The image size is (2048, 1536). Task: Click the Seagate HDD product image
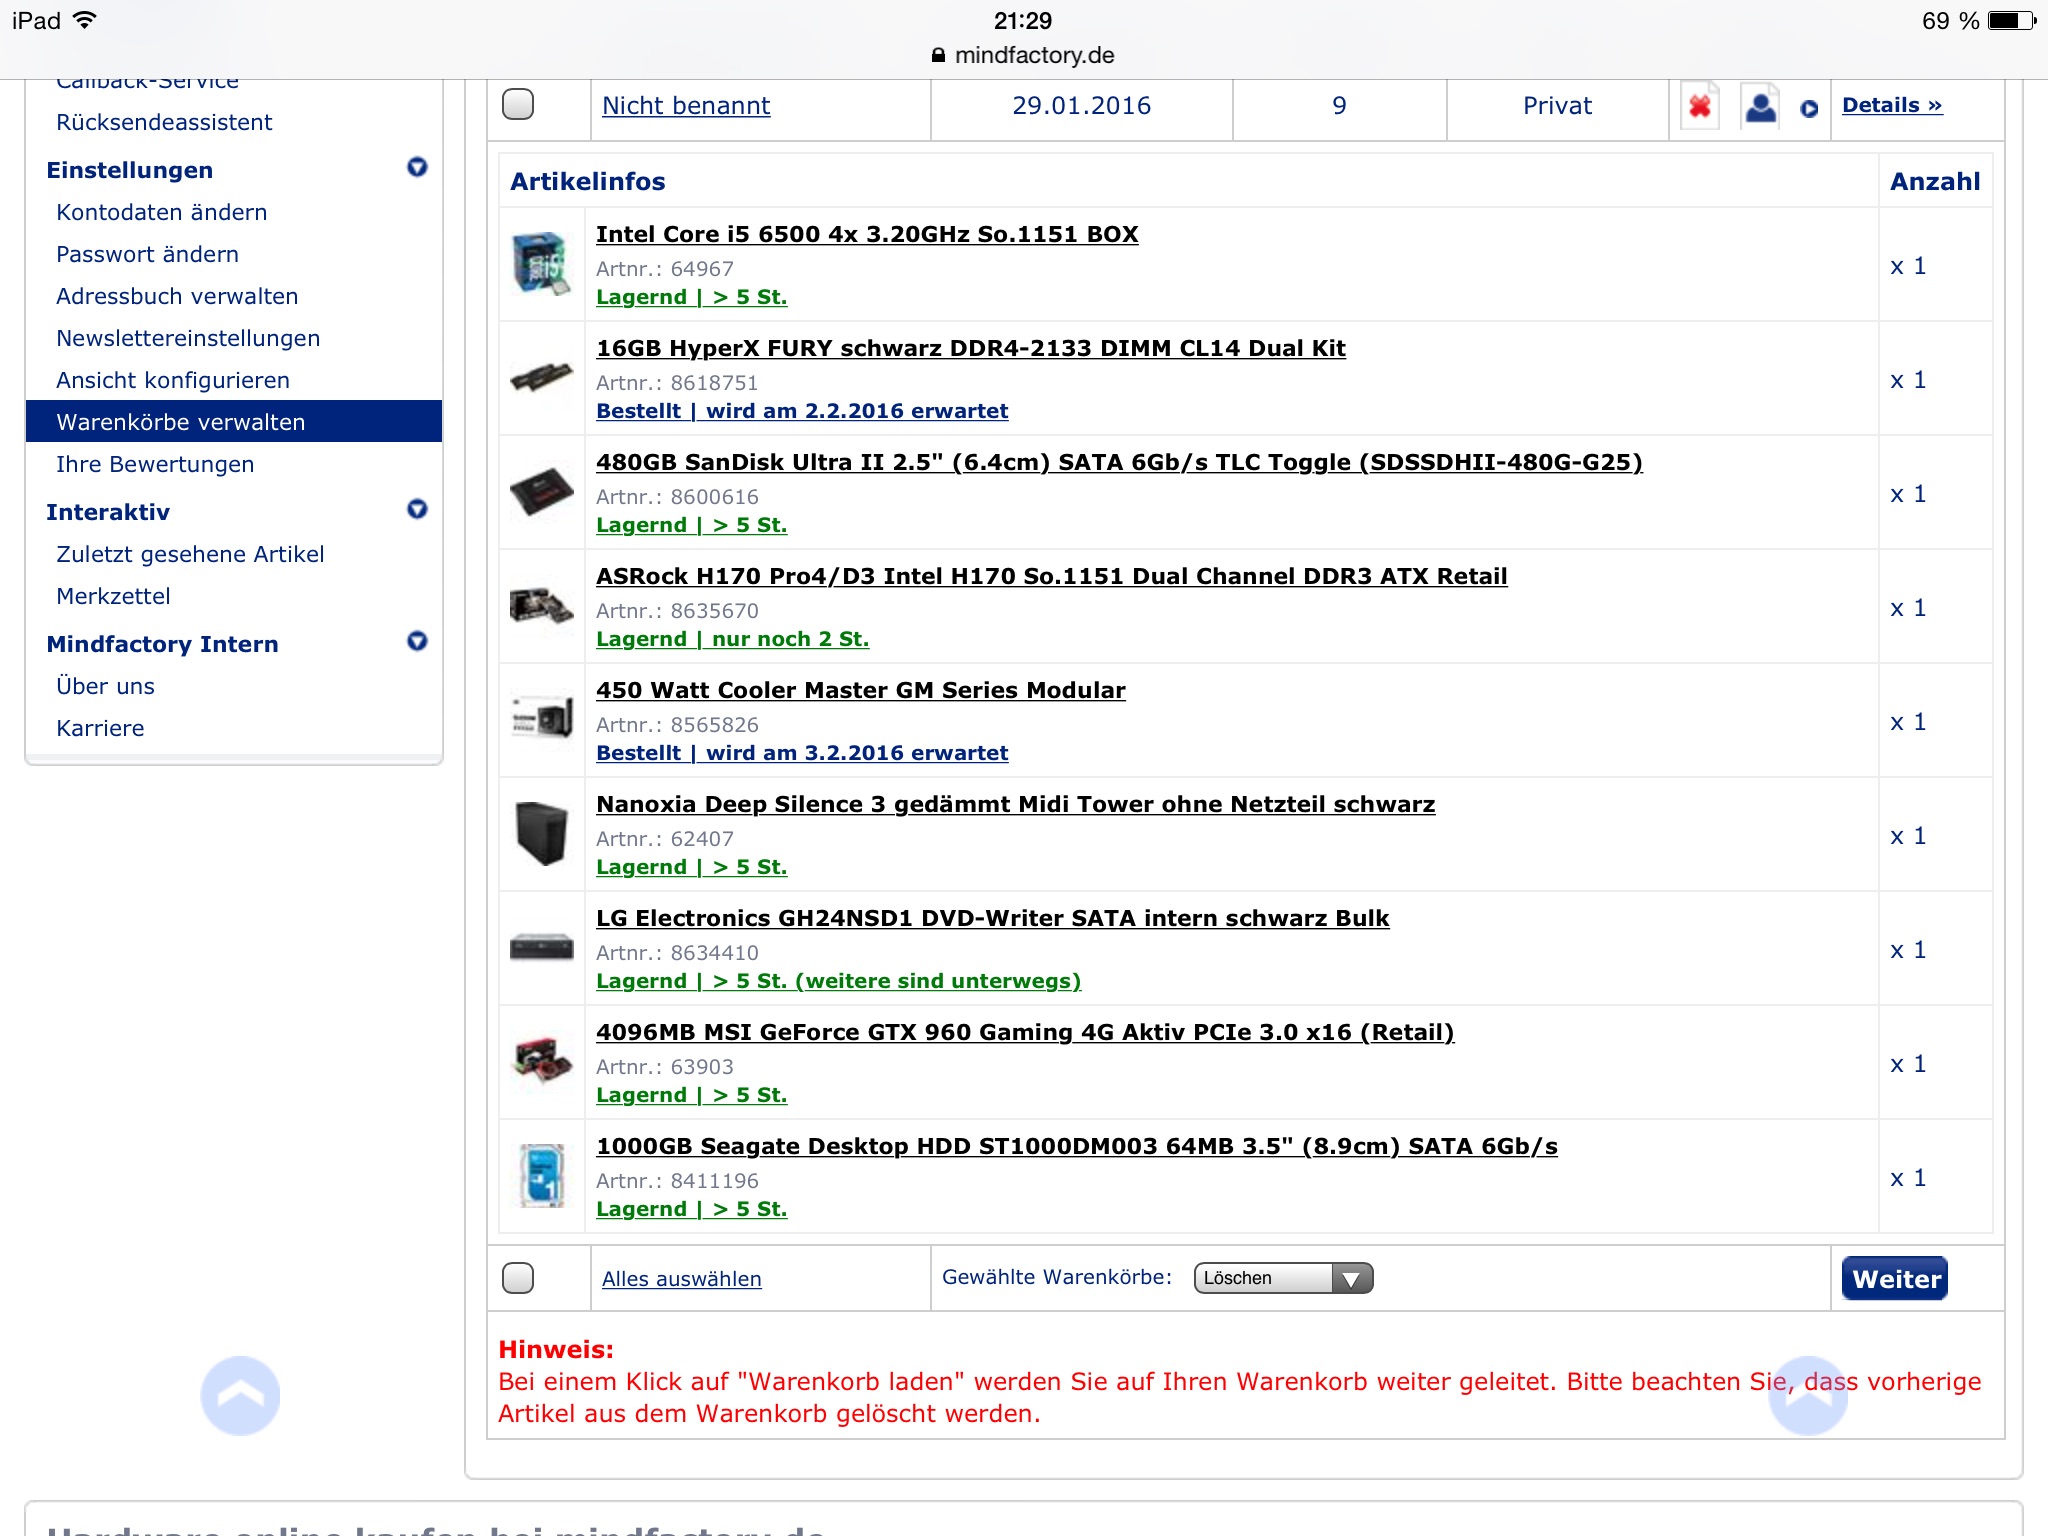click(x=541, y=1176)
